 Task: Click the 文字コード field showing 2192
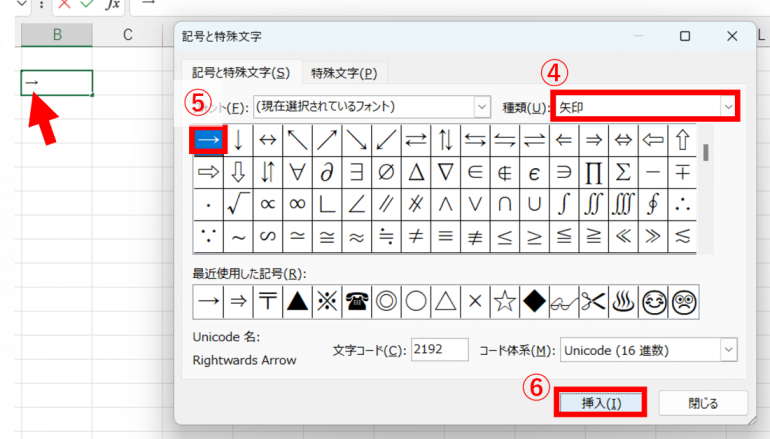pyautogui.click(x=440, y=350)
